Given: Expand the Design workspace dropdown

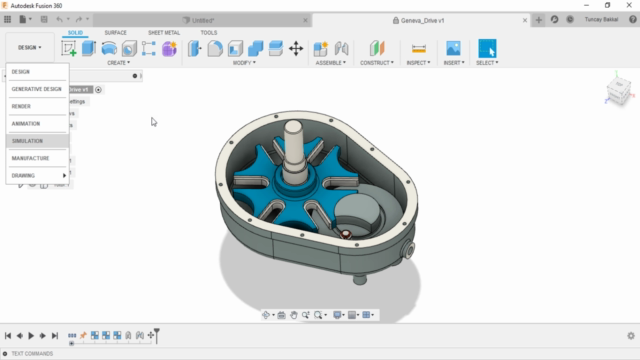Looking at the screenshot, I should click(x=29, y=47).
